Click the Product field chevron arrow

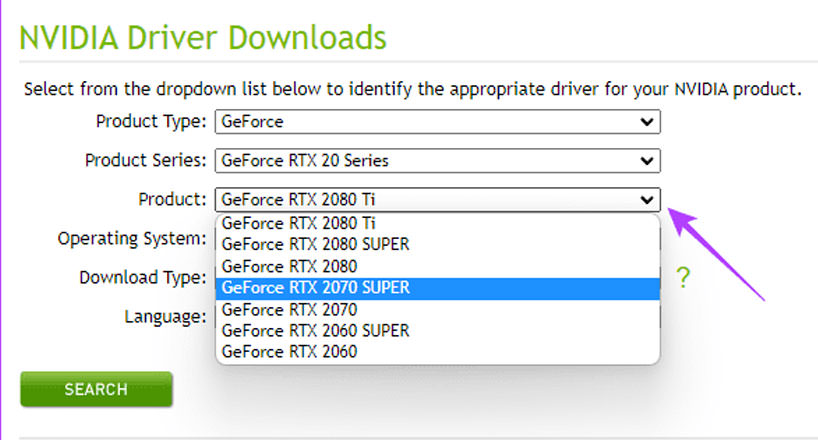coord(647,200)
